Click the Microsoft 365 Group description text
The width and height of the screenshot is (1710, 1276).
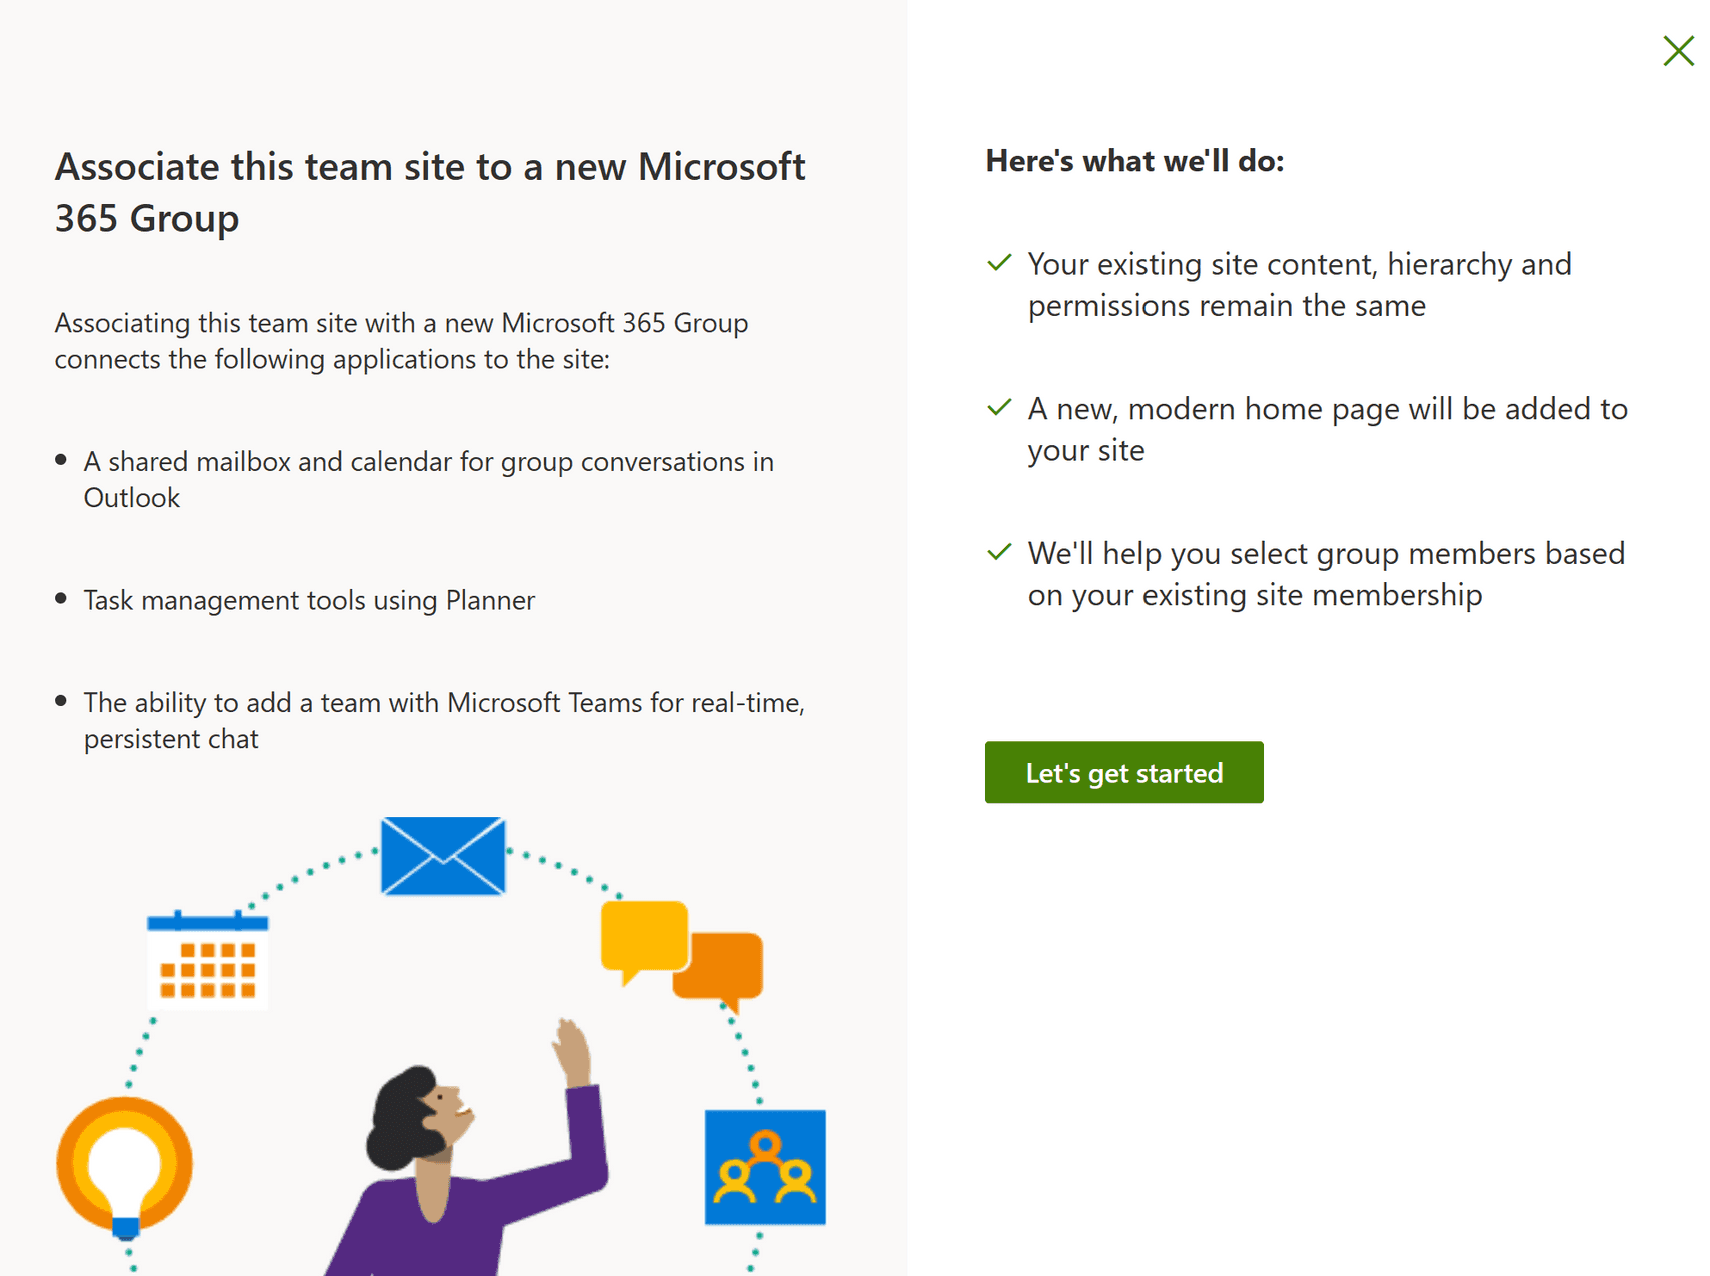[x=400, y=340]
